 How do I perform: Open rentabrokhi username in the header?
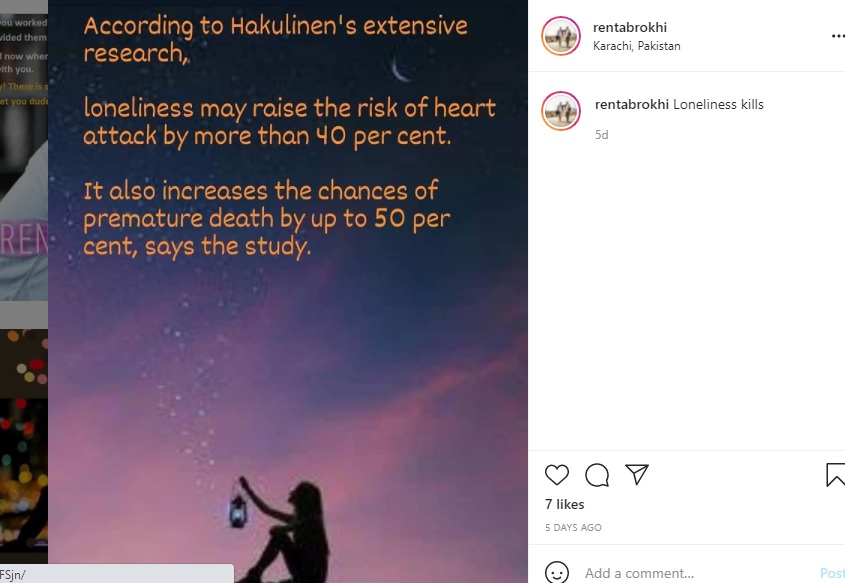(x=629, y=27)
